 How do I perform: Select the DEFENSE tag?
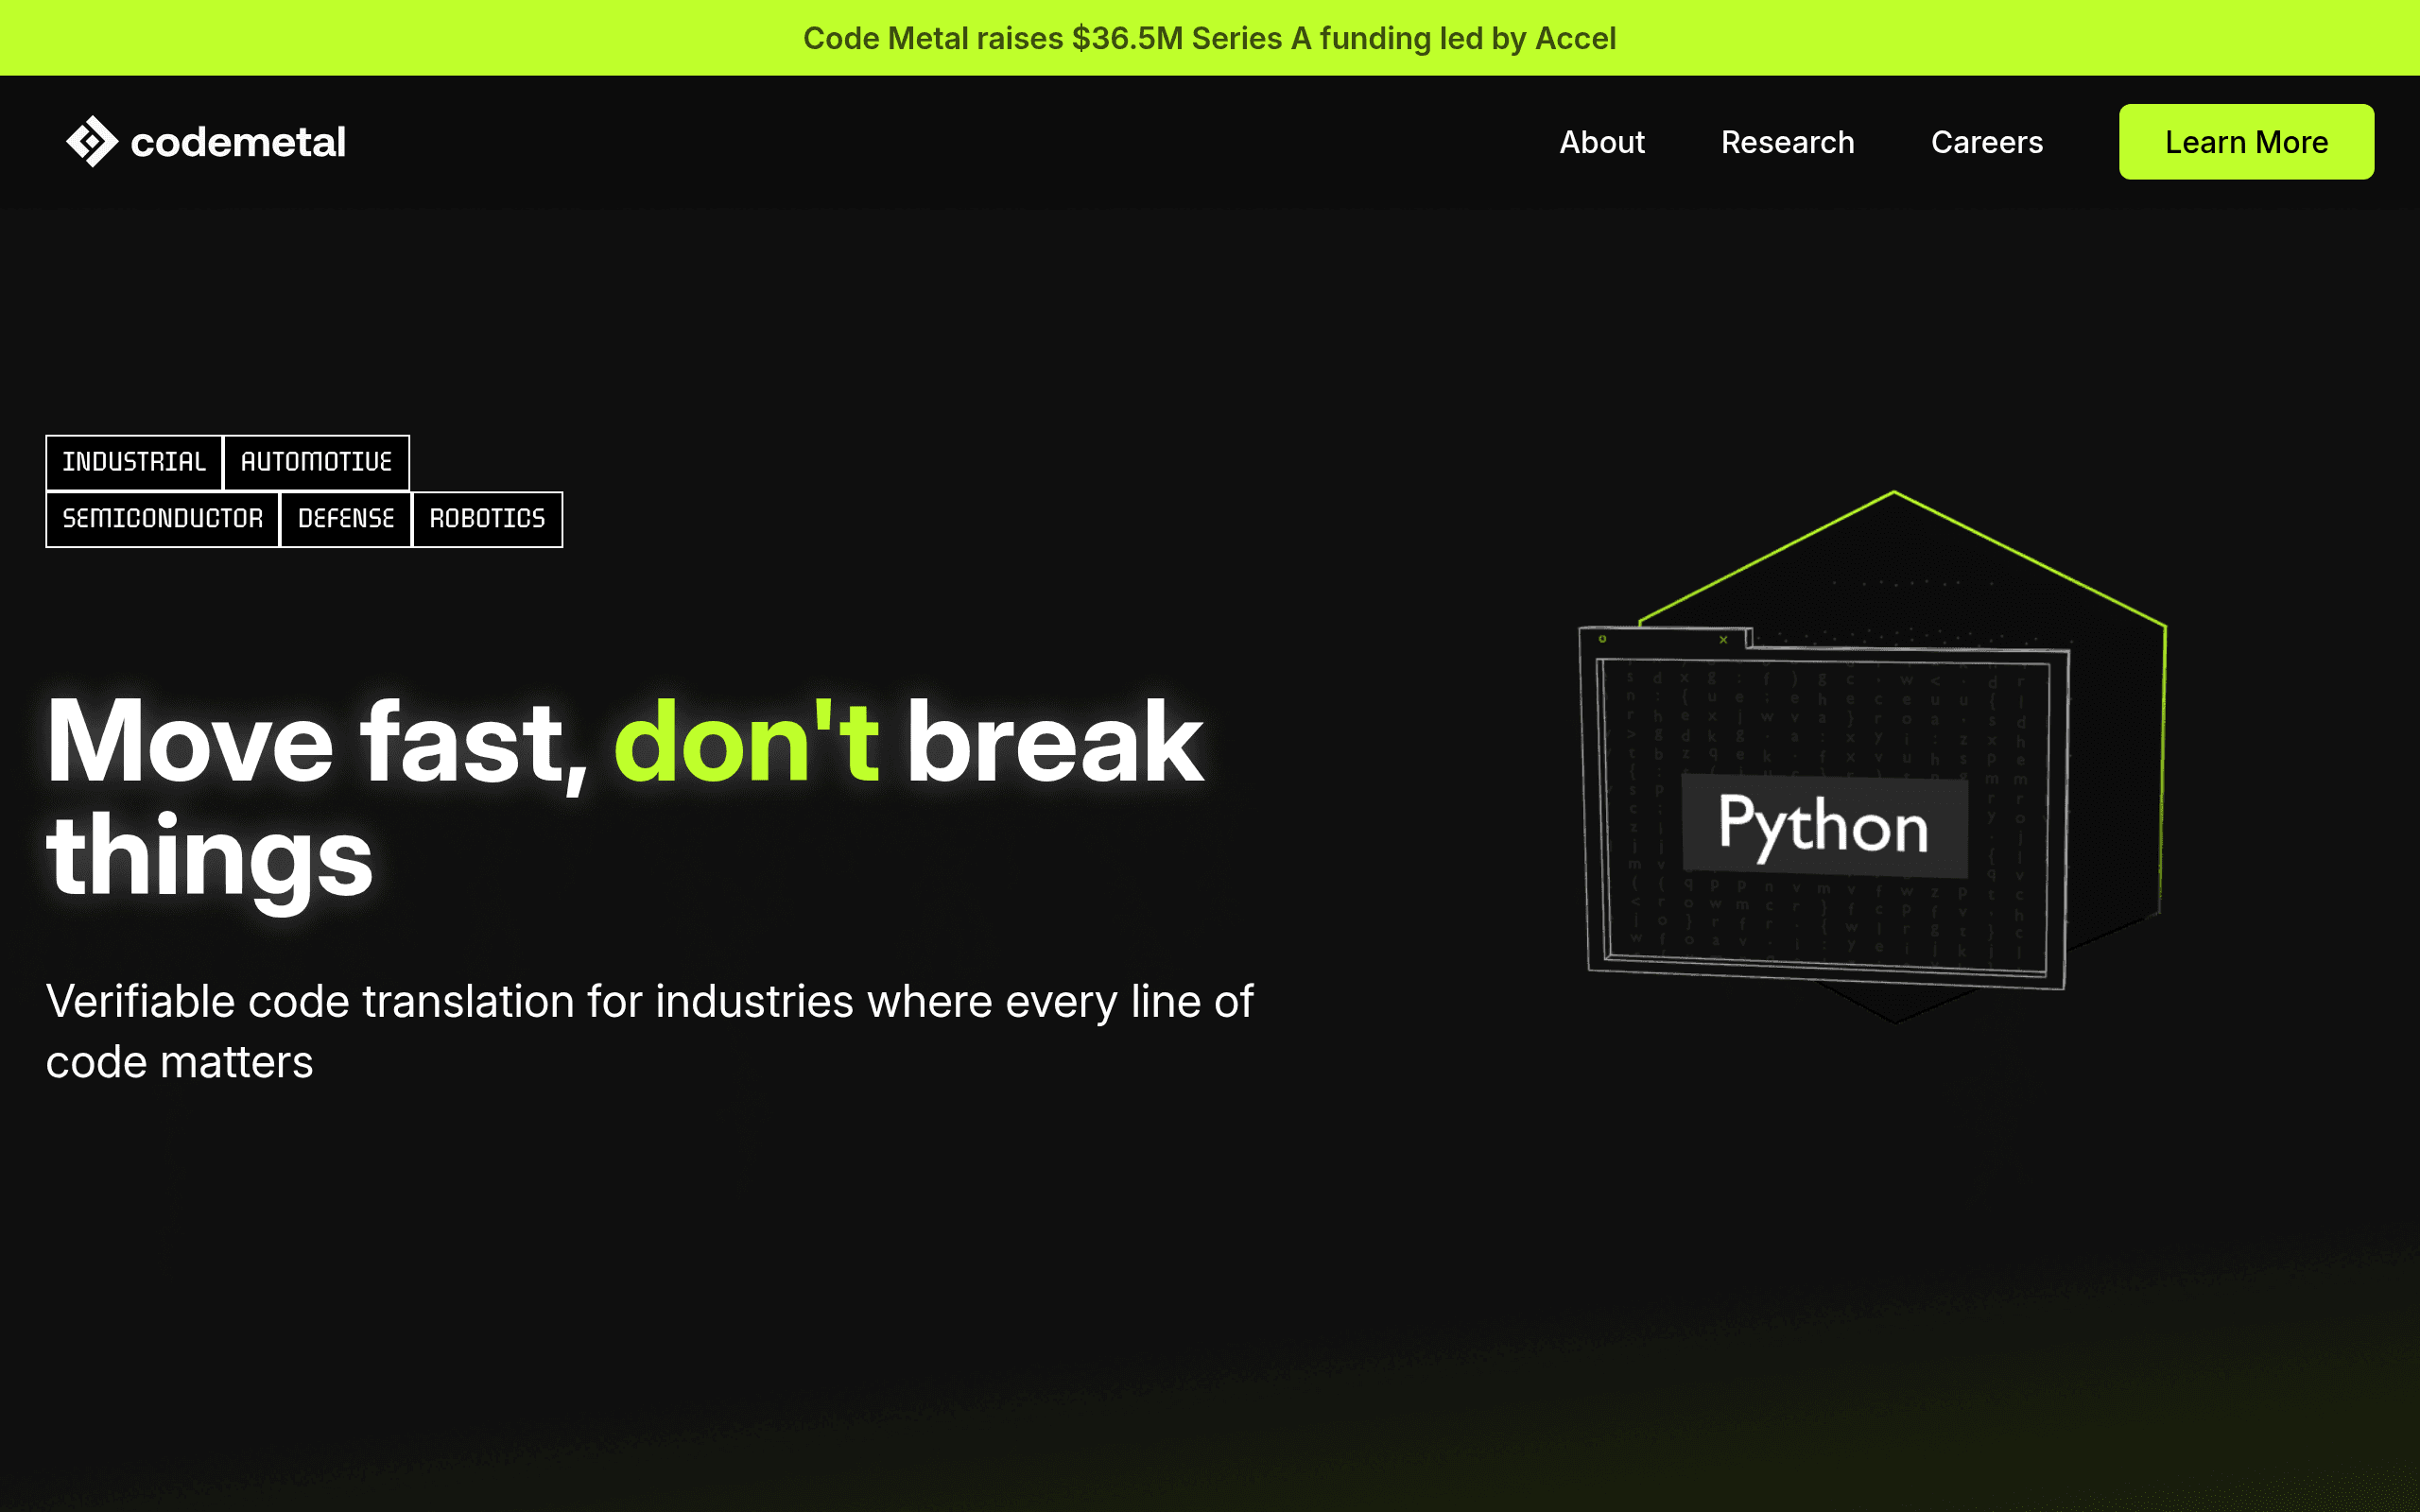(346, 519)
